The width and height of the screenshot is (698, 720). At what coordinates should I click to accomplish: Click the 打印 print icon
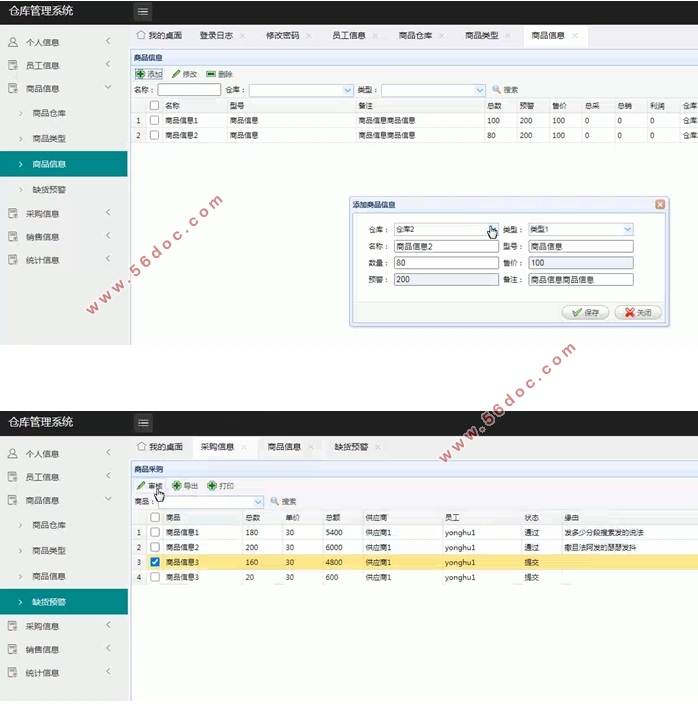pos(212,485)
